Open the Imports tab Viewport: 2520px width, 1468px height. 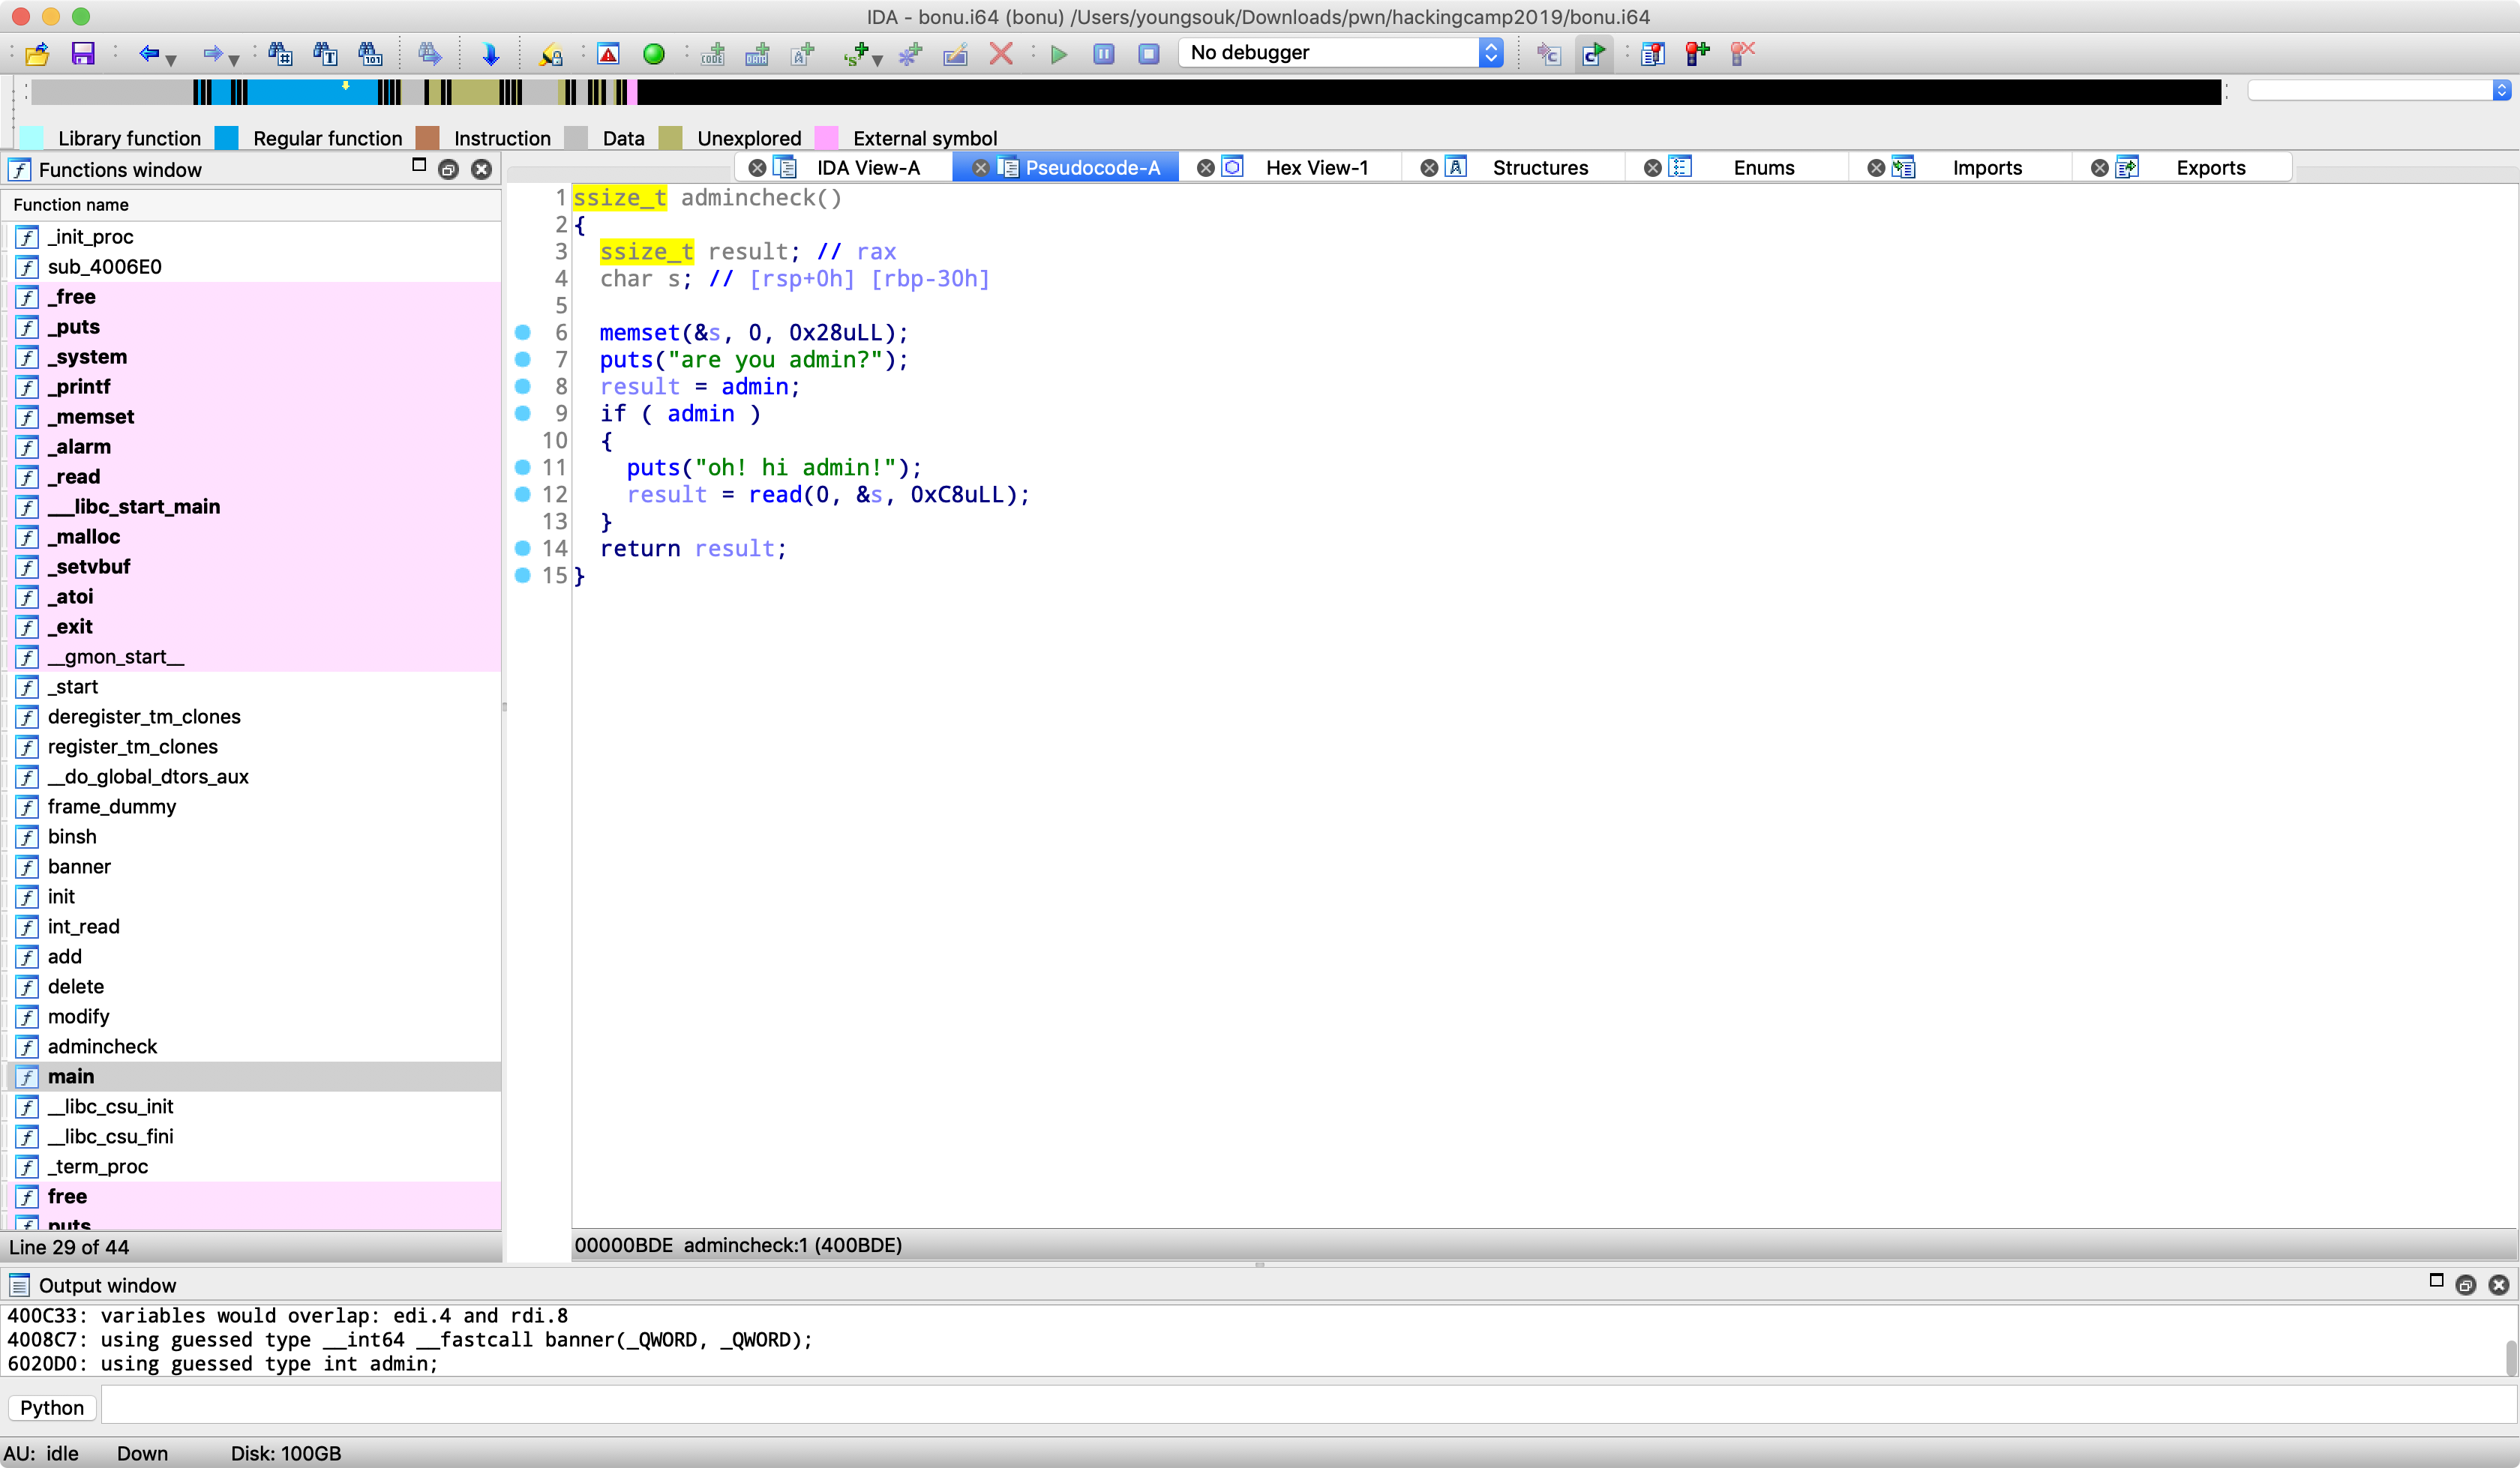tap(1986, 168)
